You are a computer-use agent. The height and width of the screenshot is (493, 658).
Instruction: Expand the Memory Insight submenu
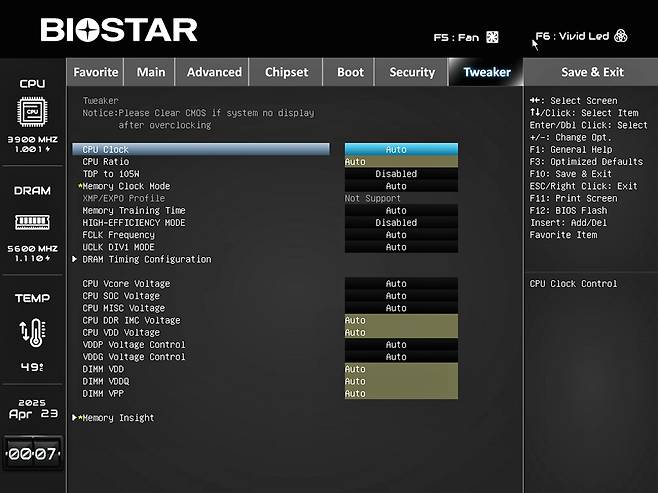(118, 418)
